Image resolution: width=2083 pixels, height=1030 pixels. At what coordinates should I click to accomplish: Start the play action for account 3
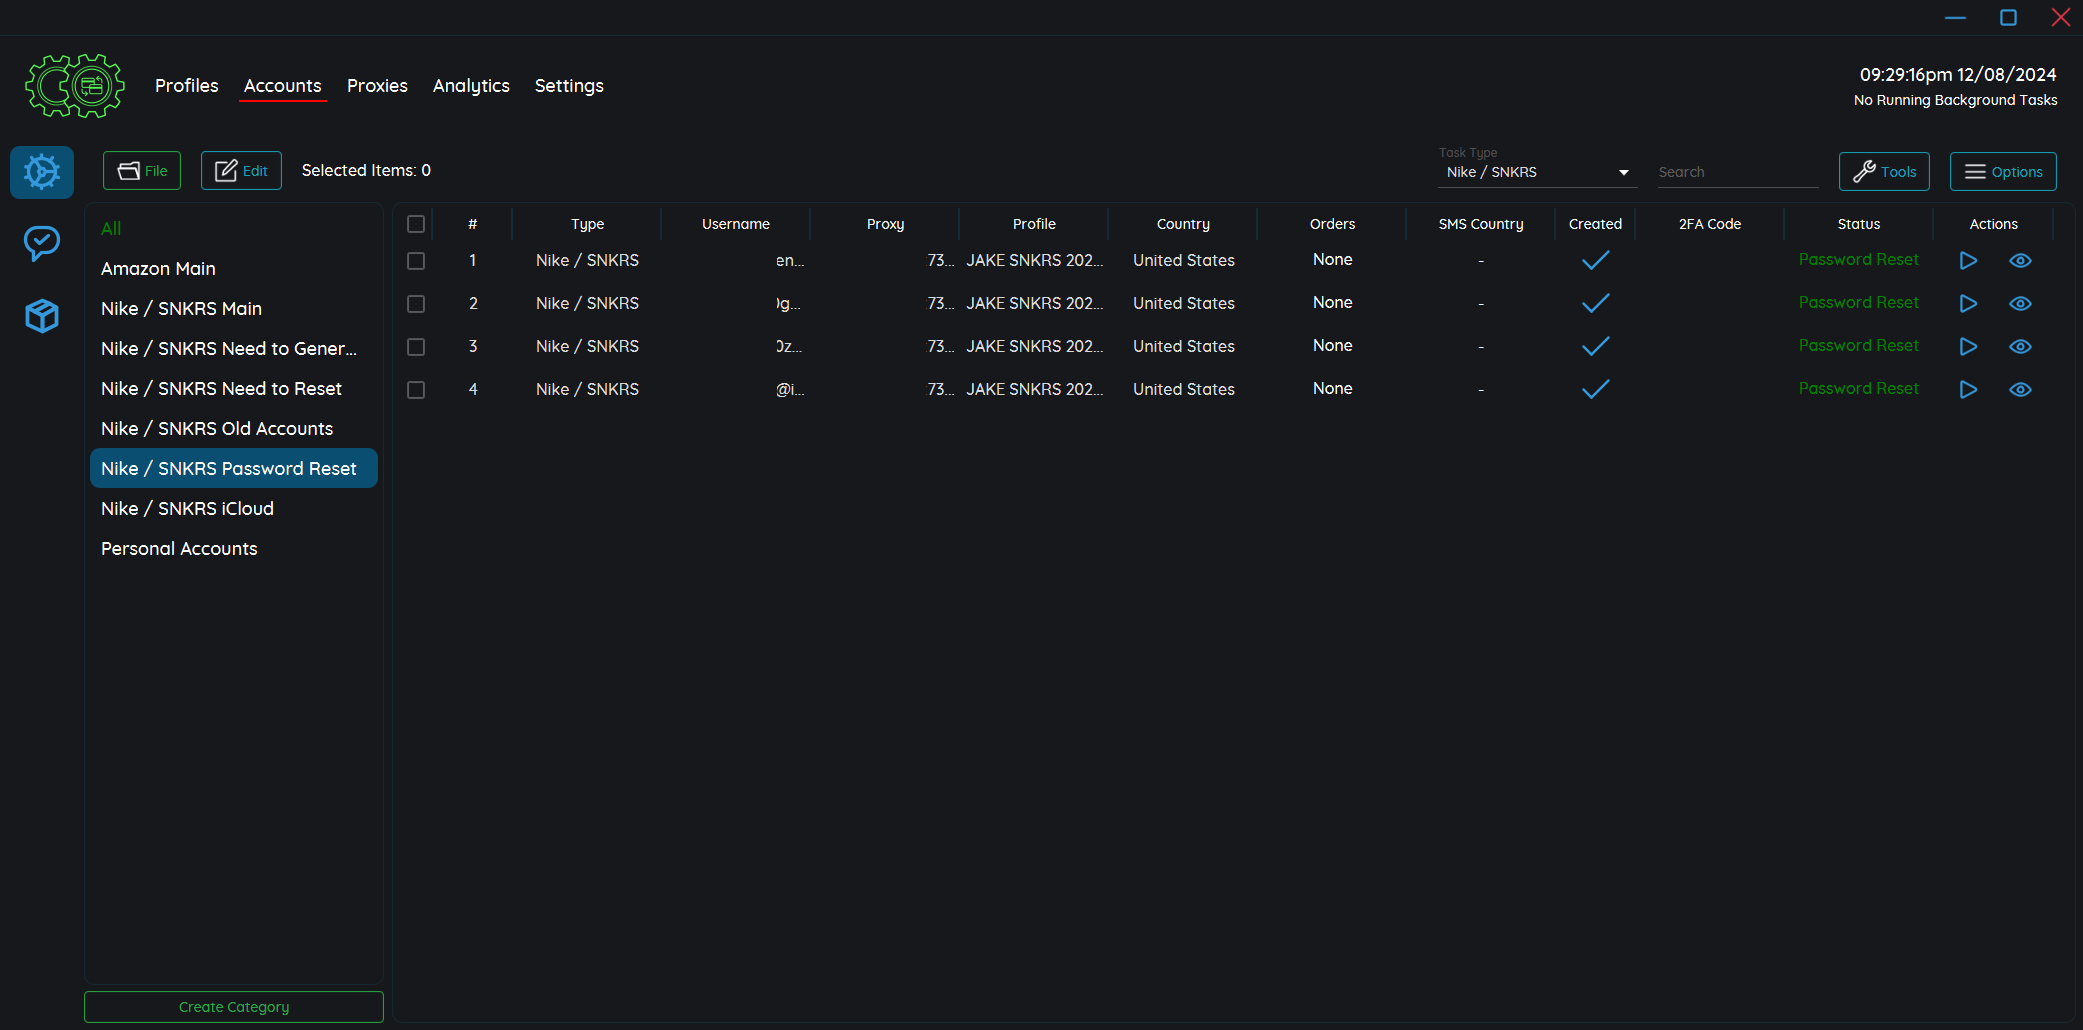(x=1968, y=347)
